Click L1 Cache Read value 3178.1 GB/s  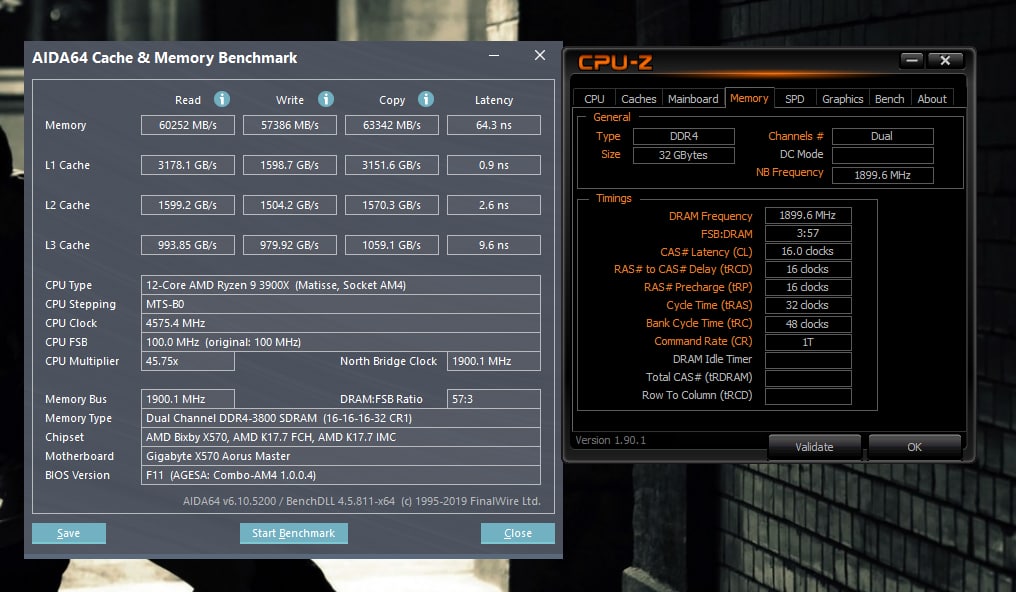pos(188,165)
